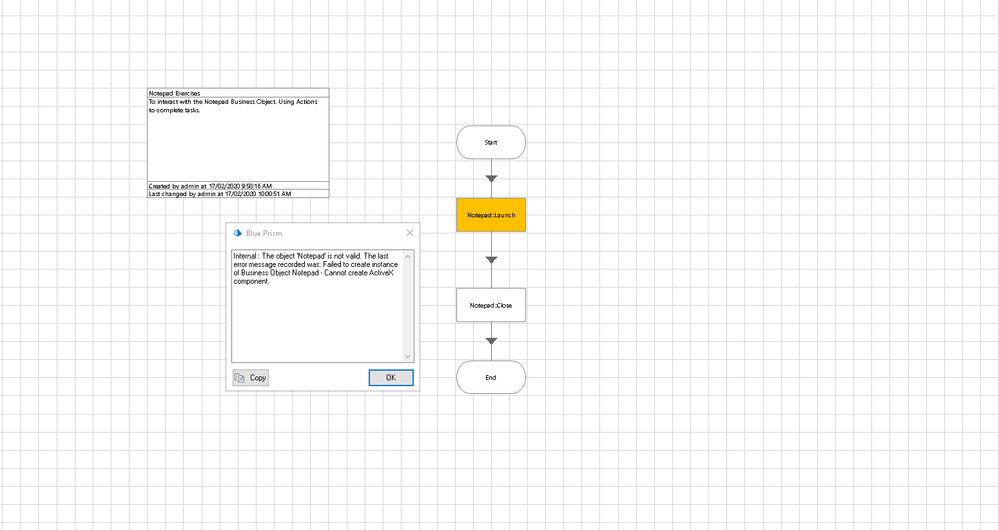Click the scroll-down arrow in error message box
Image resolution: width=999 pixels, height=530 pixels.
pos(408,357)
